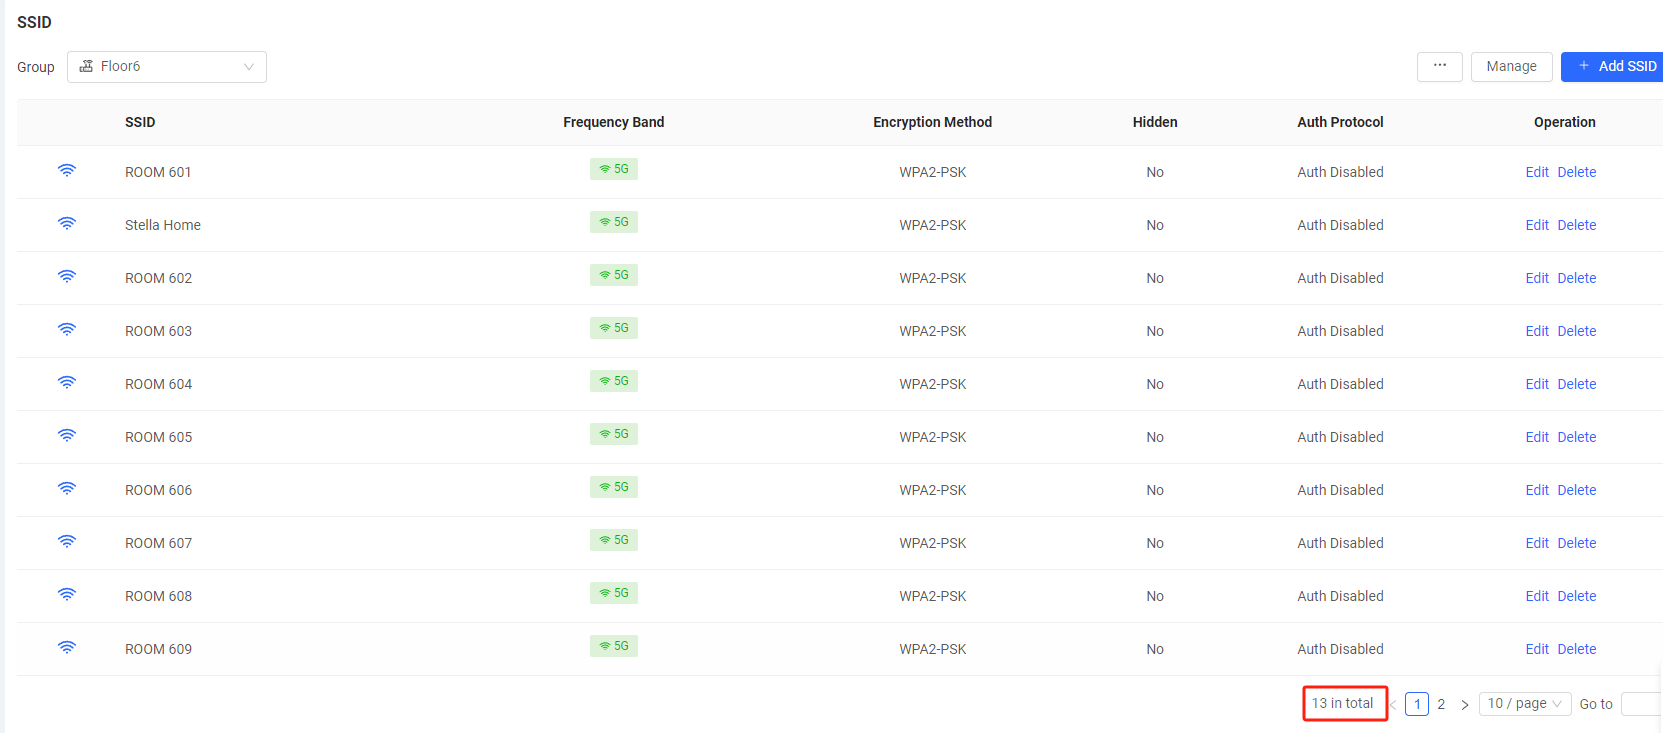The height and width of the screenshot is (733, 1663).
Task: Click the Manage button
Action: (x=1511, y=66)
